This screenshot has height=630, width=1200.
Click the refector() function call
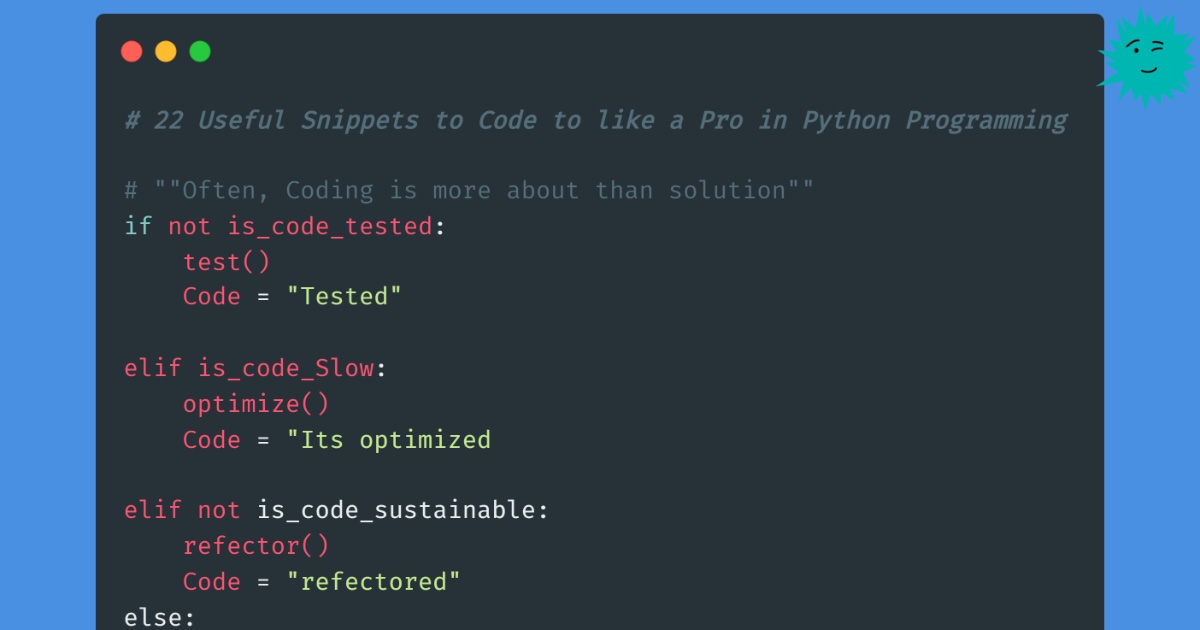[x=255, y=546]
